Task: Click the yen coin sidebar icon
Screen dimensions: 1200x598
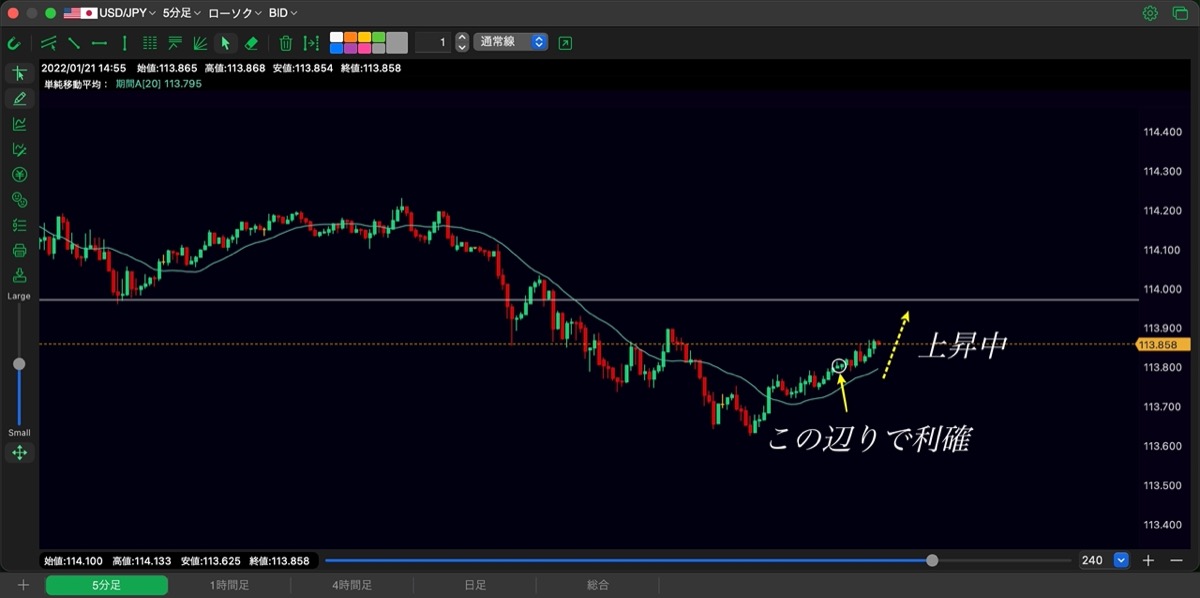Action: [x=19, y=174]
